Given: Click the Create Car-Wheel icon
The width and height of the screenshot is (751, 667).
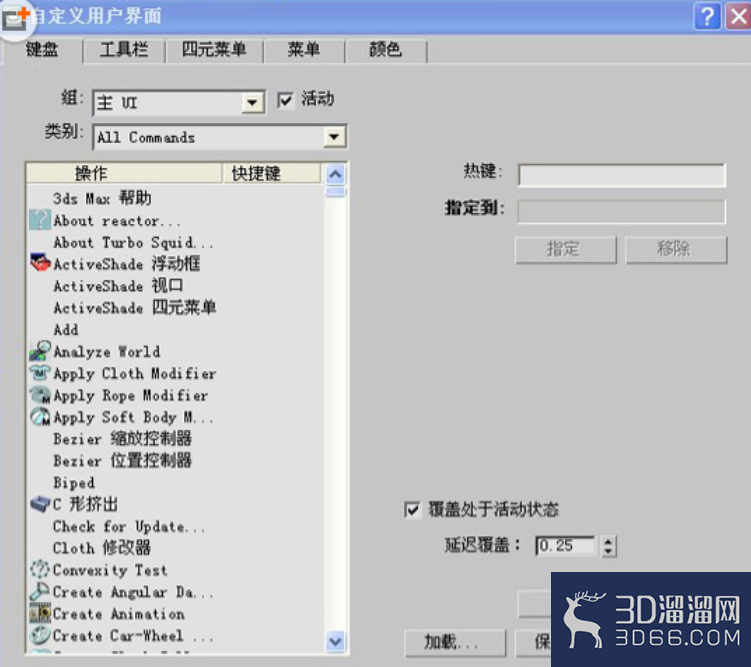Looking at the screenshot, I should 40,635.
